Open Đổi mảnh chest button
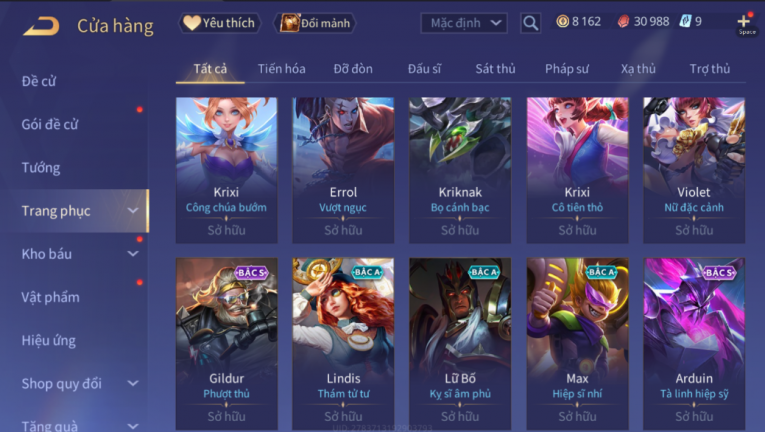This screenshot has width=765, height=432. [x=315, y=23]
